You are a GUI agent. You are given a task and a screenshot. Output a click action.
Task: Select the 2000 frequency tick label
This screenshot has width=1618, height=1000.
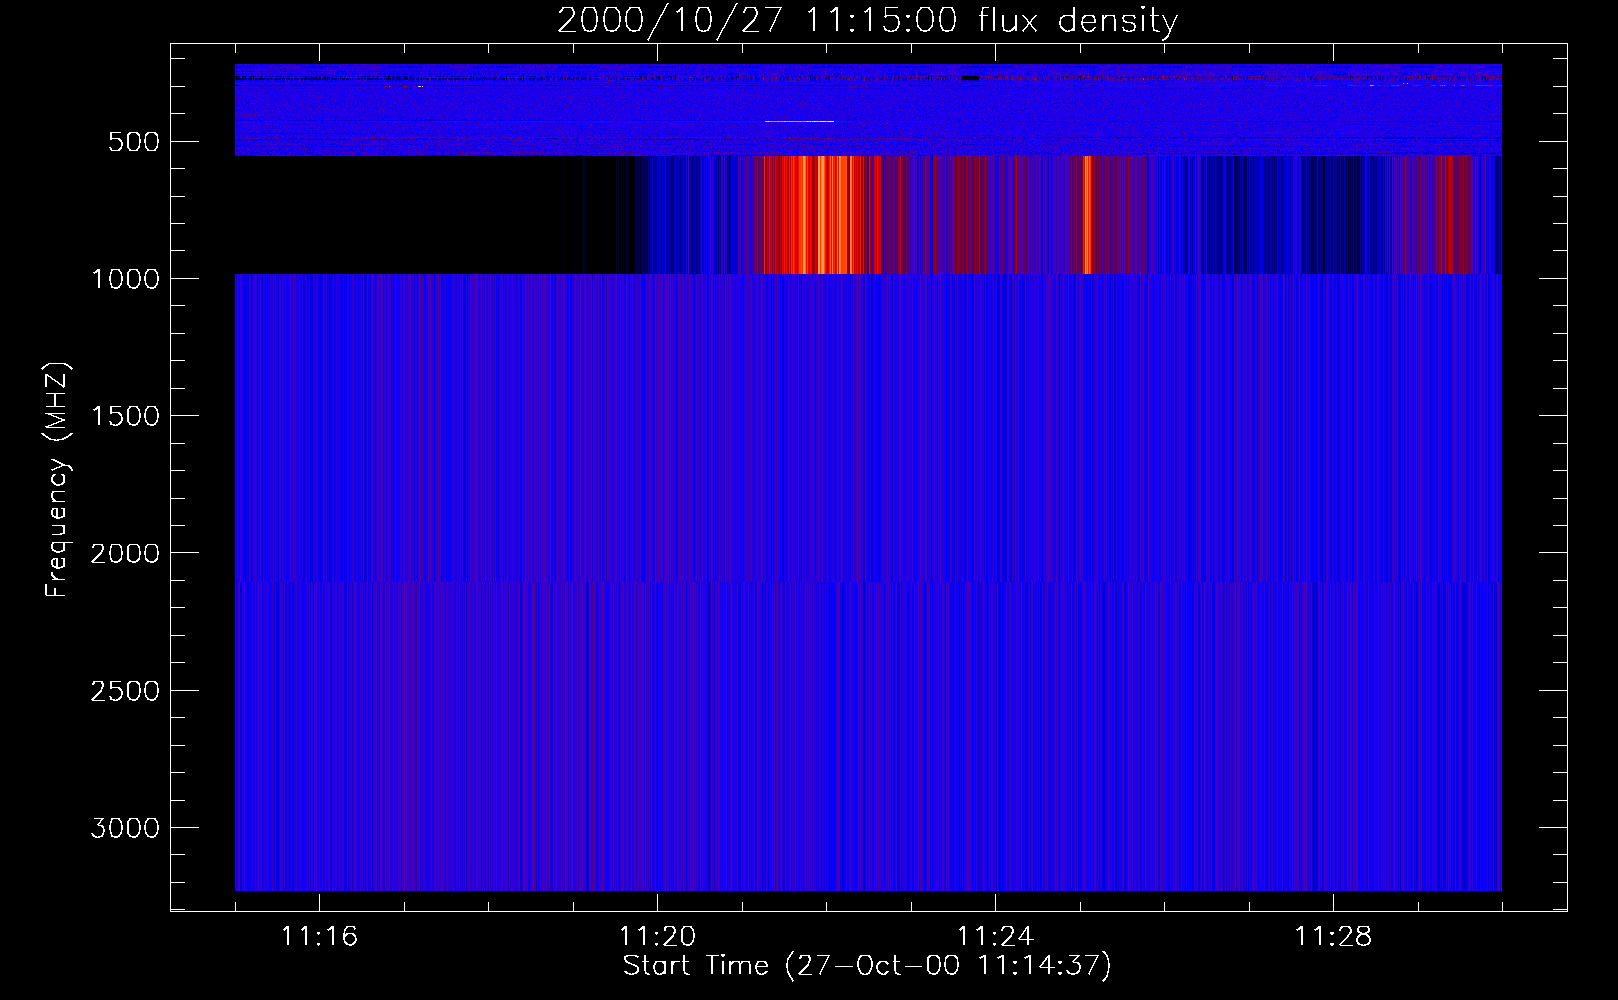(125, 553)
